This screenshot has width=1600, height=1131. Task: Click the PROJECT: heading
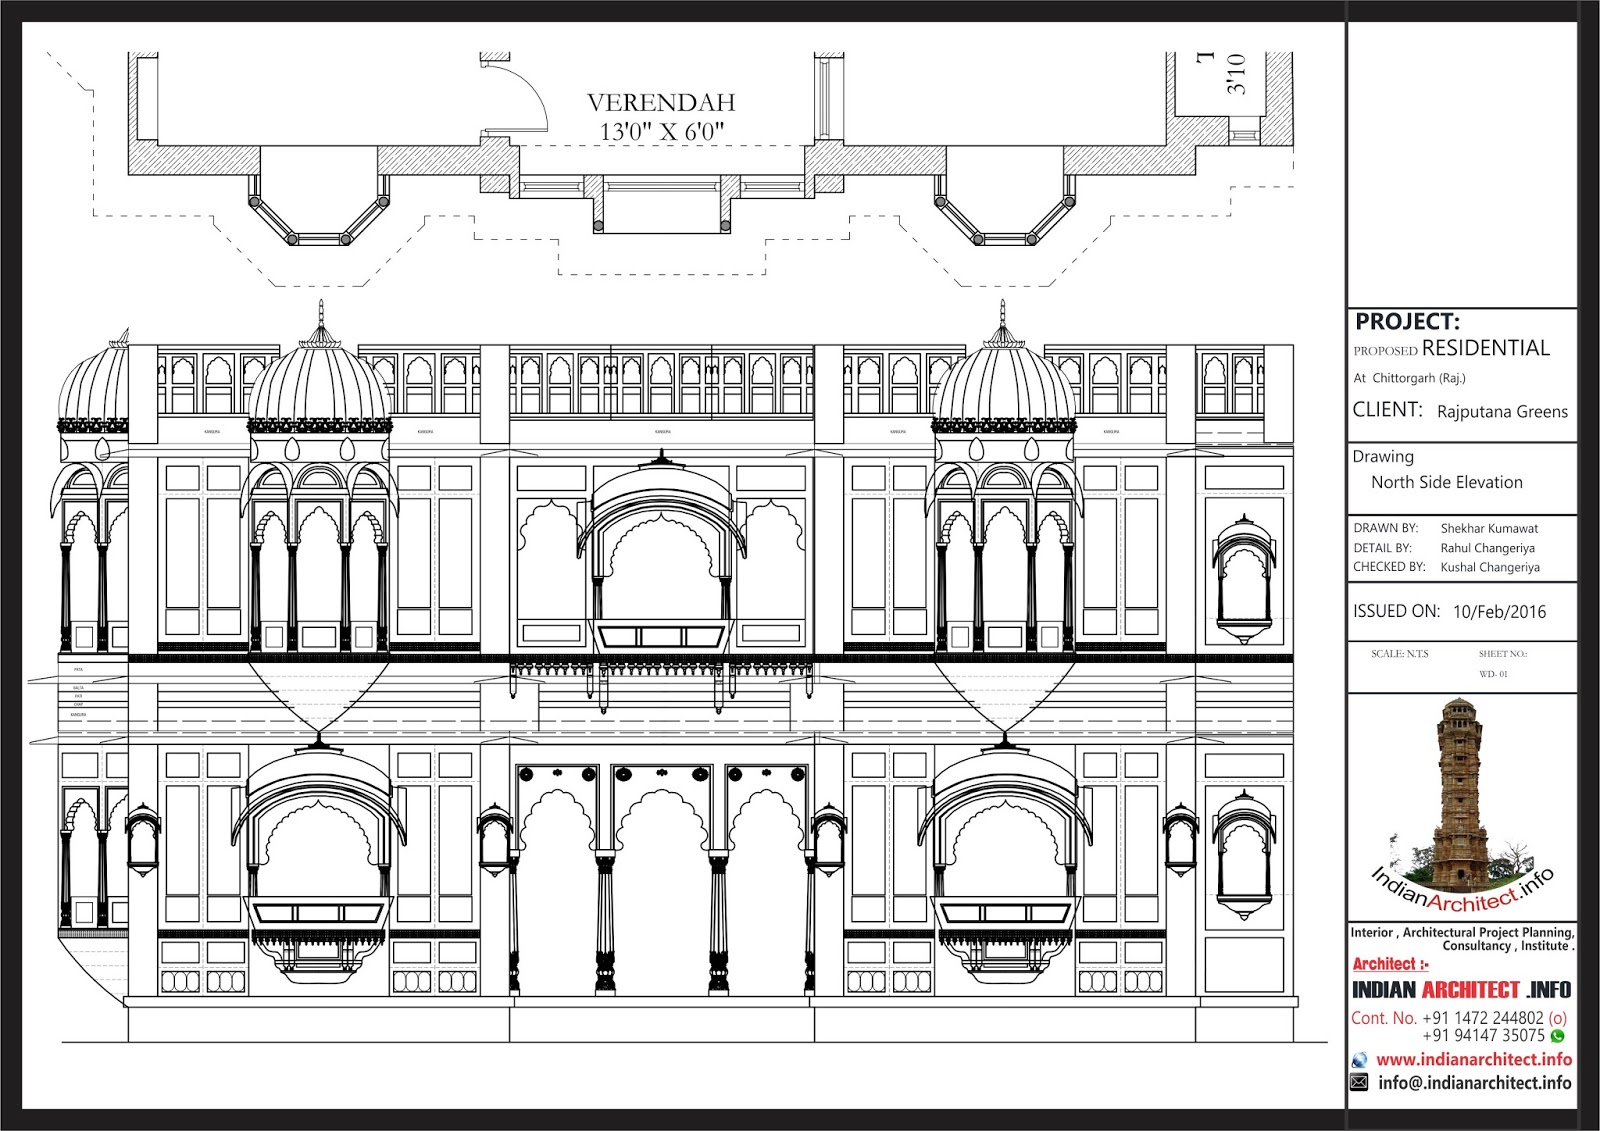(1407, 322)
